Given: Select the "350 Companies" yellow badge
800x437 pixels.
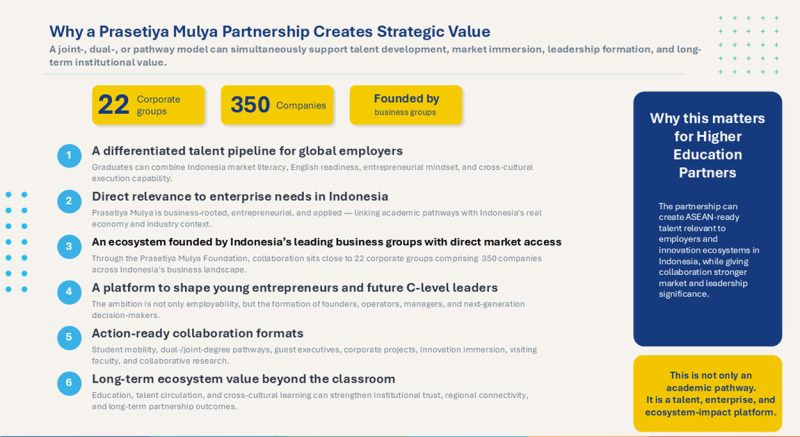Looking at the screenshot, I should (x=278, y=105).
